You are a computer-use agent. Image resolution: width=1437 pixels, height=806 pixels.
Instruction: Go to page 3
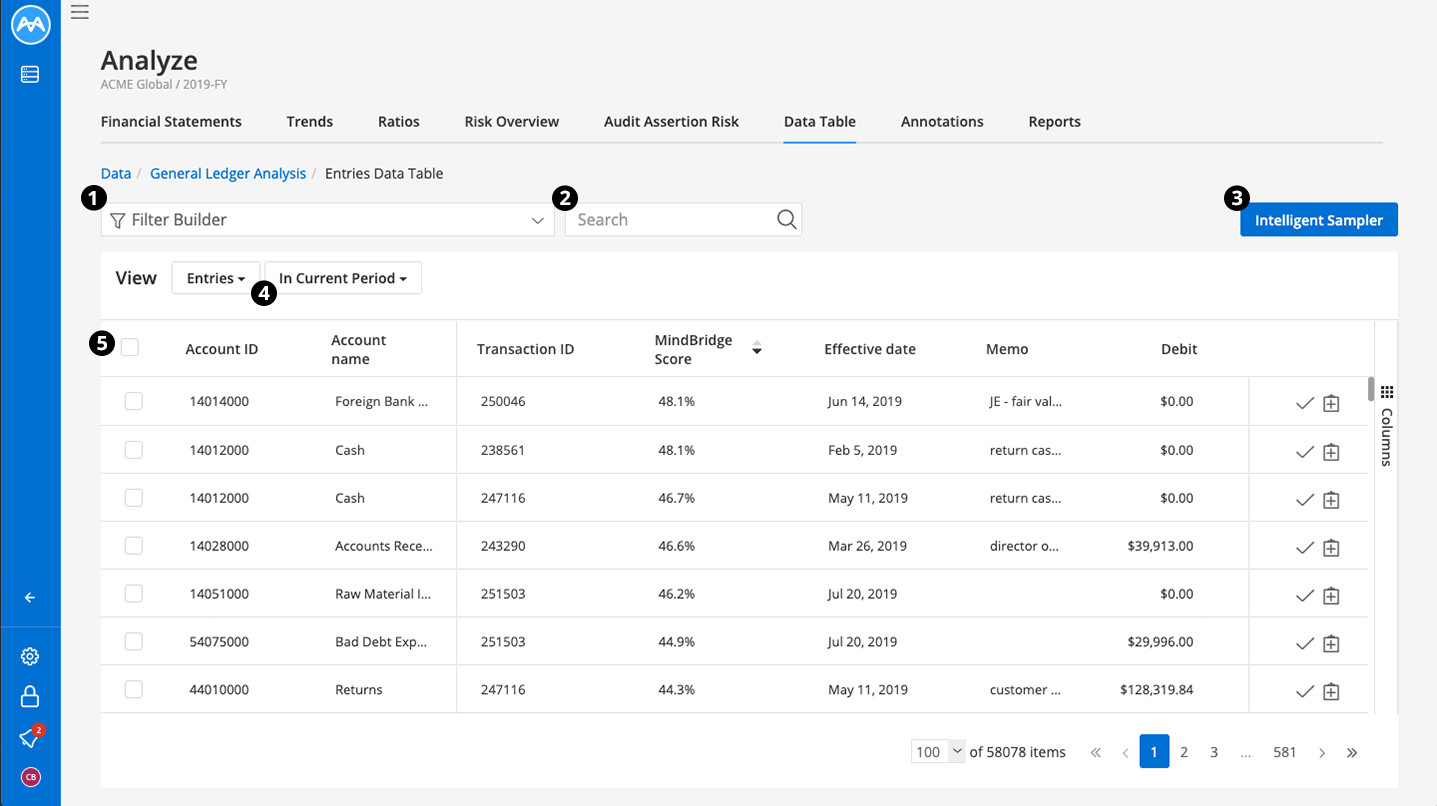coord(1214,752)
